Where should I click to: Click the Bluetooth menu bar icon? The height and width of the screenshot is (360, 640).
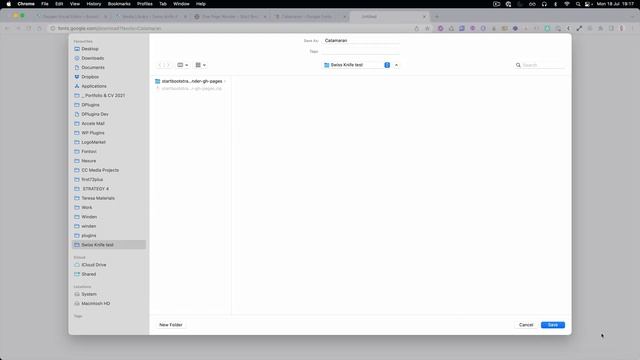(x=556, y=4)
